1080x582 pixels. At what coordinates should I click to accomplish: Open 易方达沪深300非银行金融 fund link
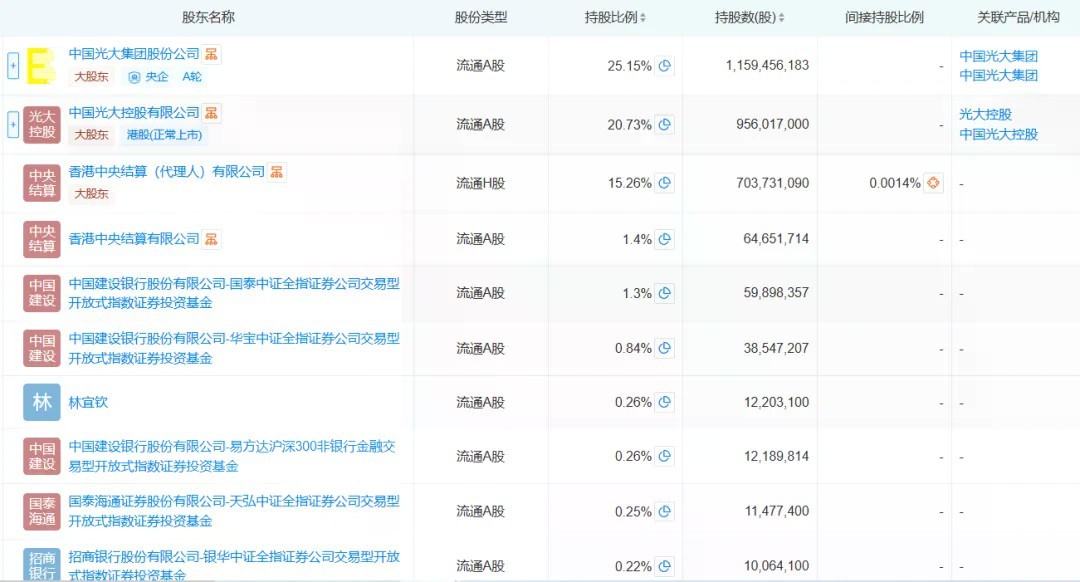232,456
